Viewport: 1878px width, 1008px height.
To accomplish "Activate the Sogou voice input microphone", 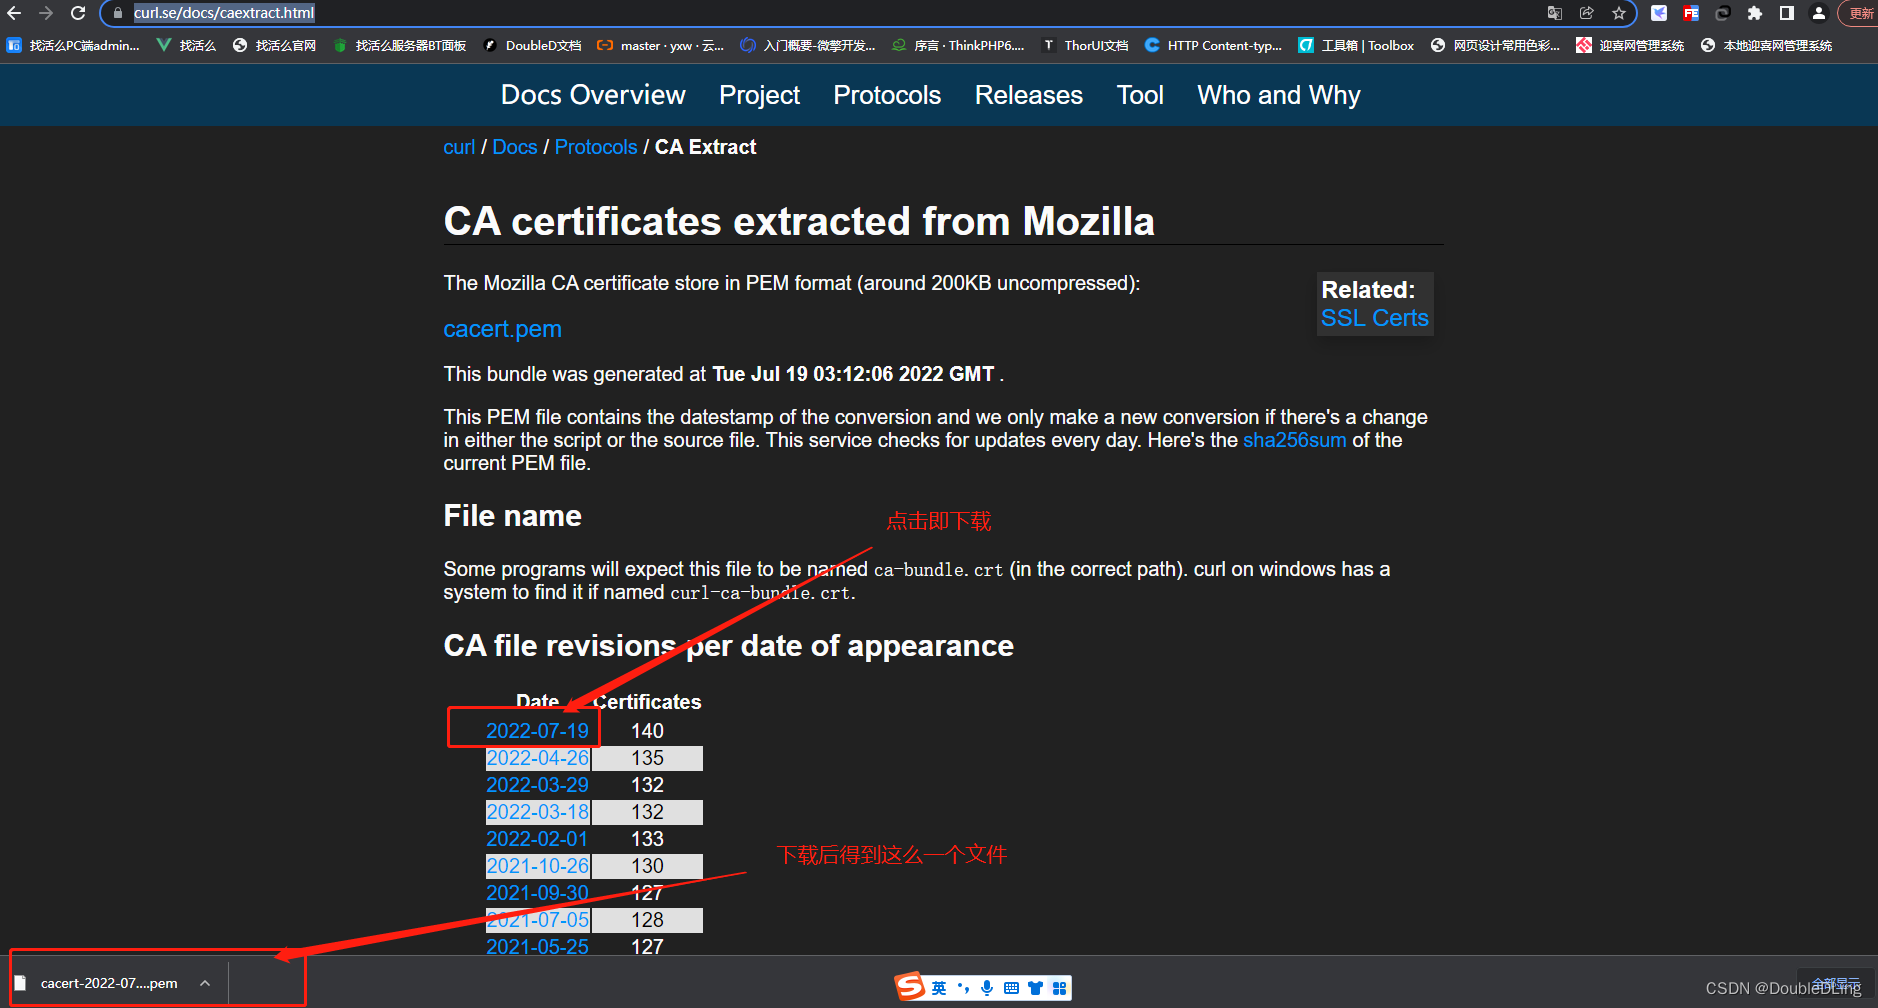I will [987, 988].
